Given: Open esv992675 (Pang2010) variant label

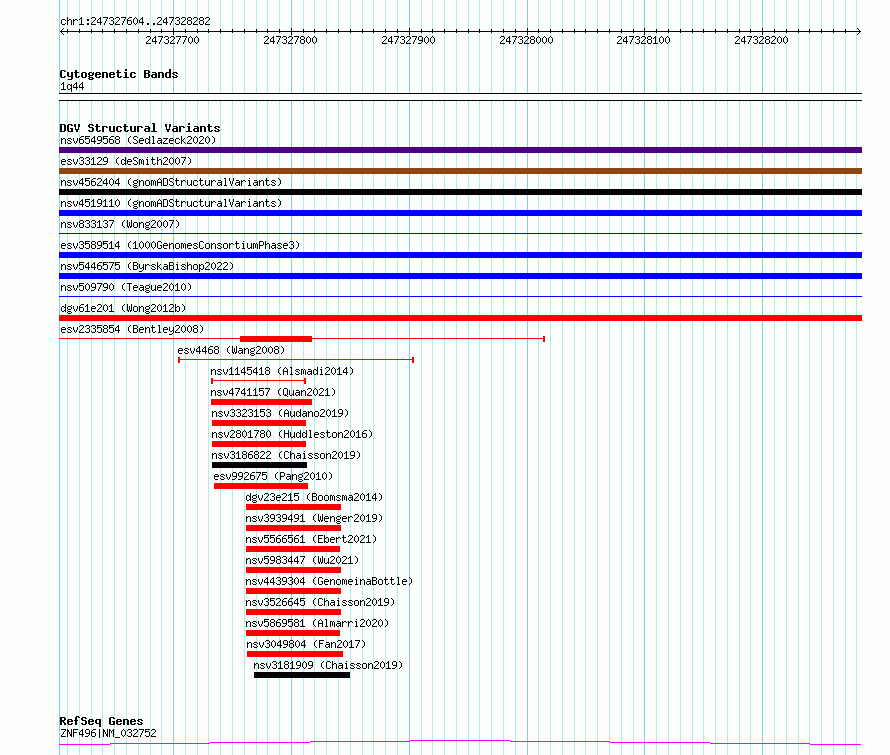Looking at the screenshot, I should pos(273,476).
